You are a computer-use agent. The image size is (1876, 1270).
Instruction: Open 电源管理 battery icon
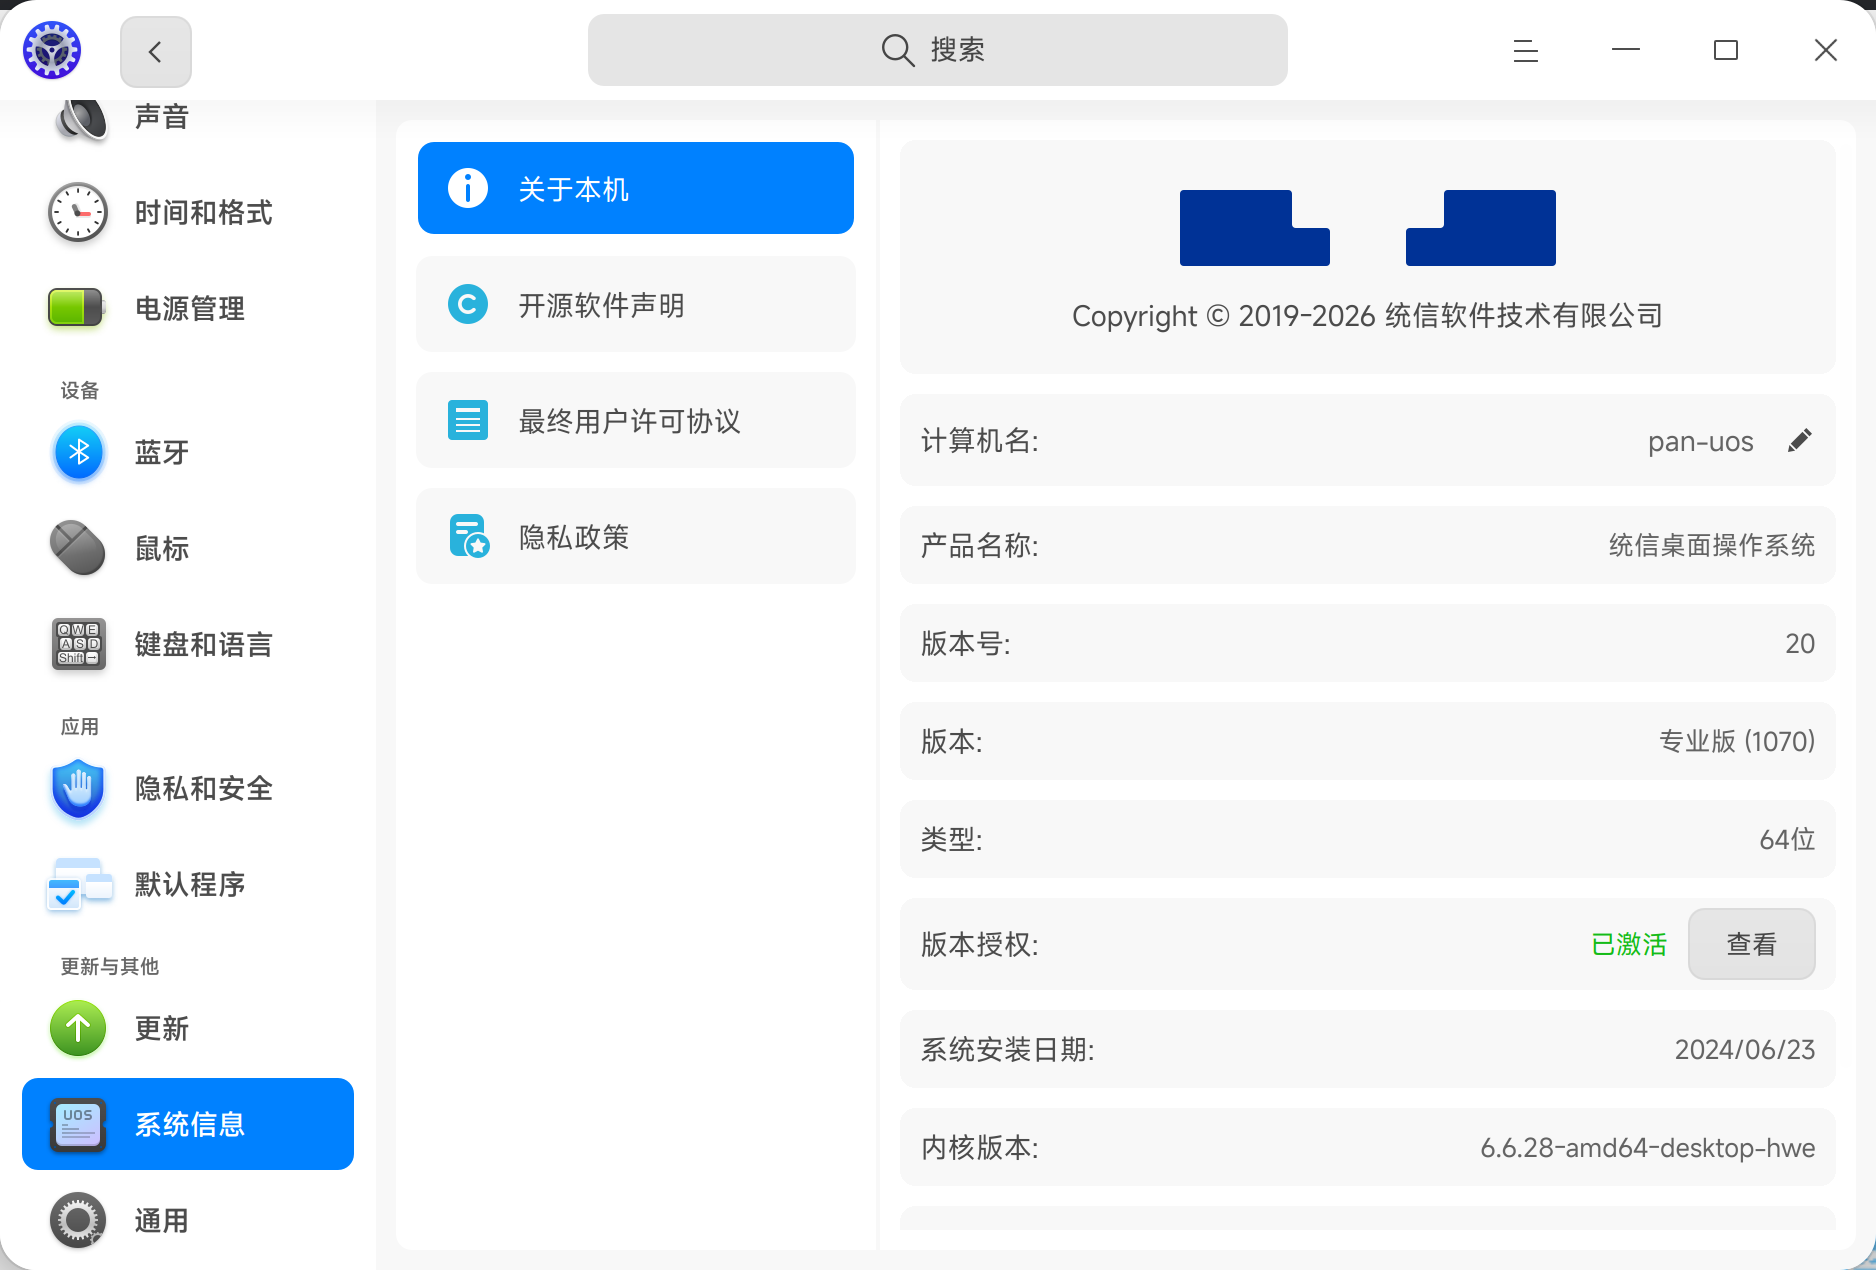[x=76, y=308]
